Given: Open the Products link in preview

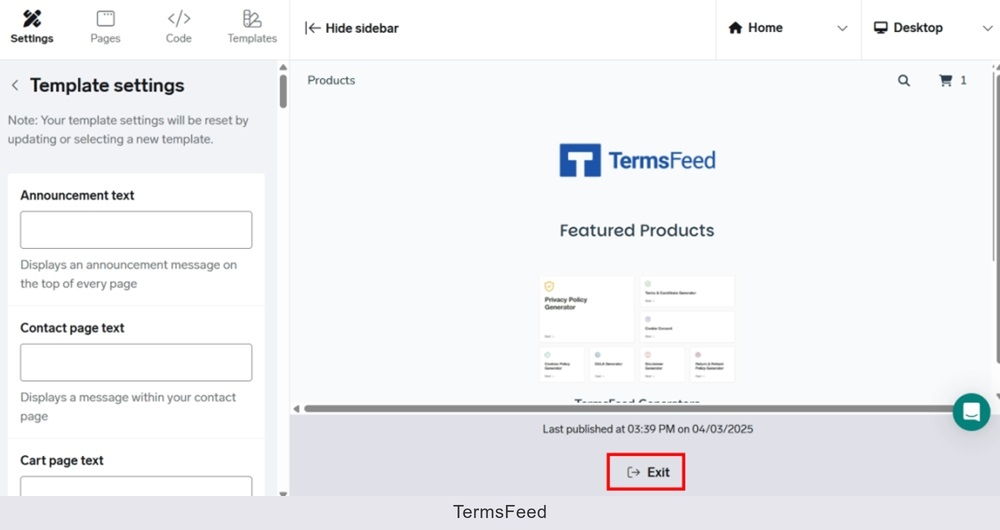Looking at the screenshot, I should [x=331, y=80].
